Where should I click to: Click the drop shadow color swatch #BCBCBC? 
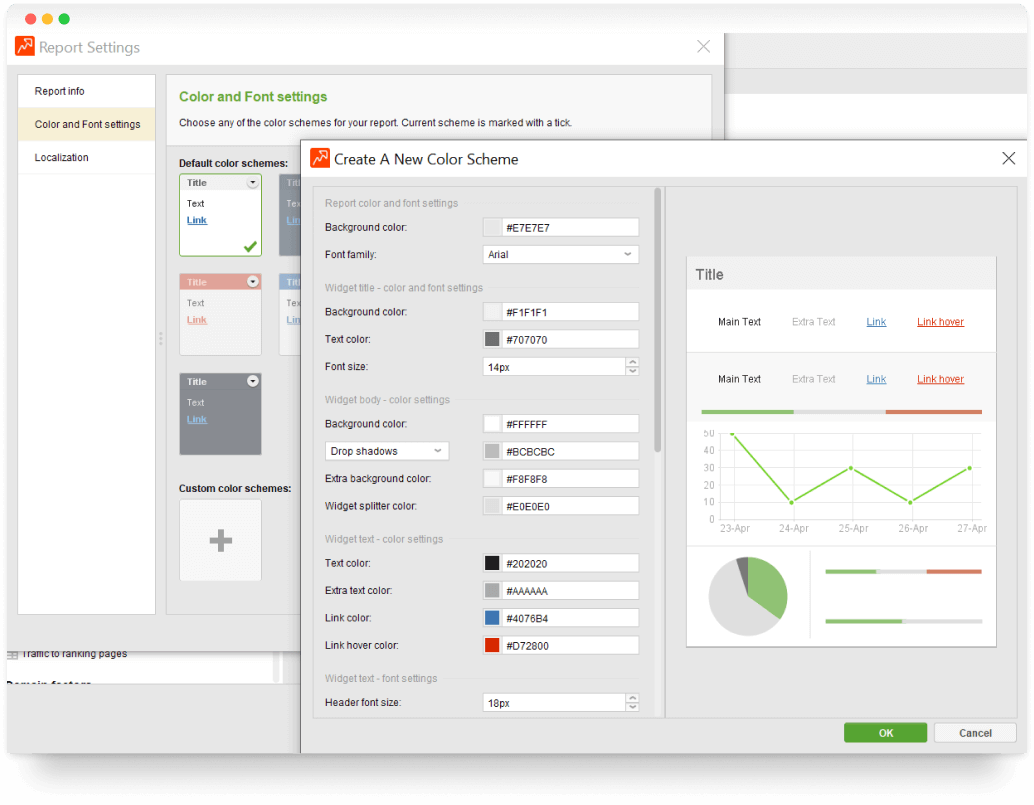(x=492, y=451)
